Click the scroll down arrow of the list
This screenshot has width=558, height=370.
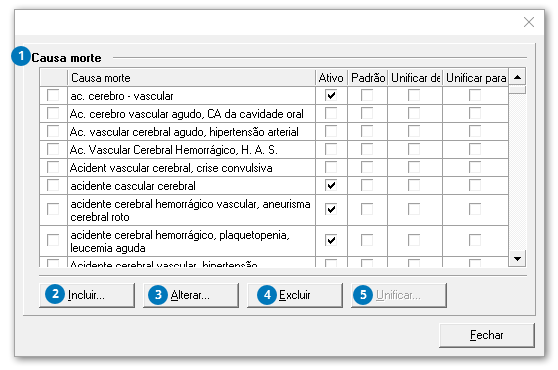[517, 259]
